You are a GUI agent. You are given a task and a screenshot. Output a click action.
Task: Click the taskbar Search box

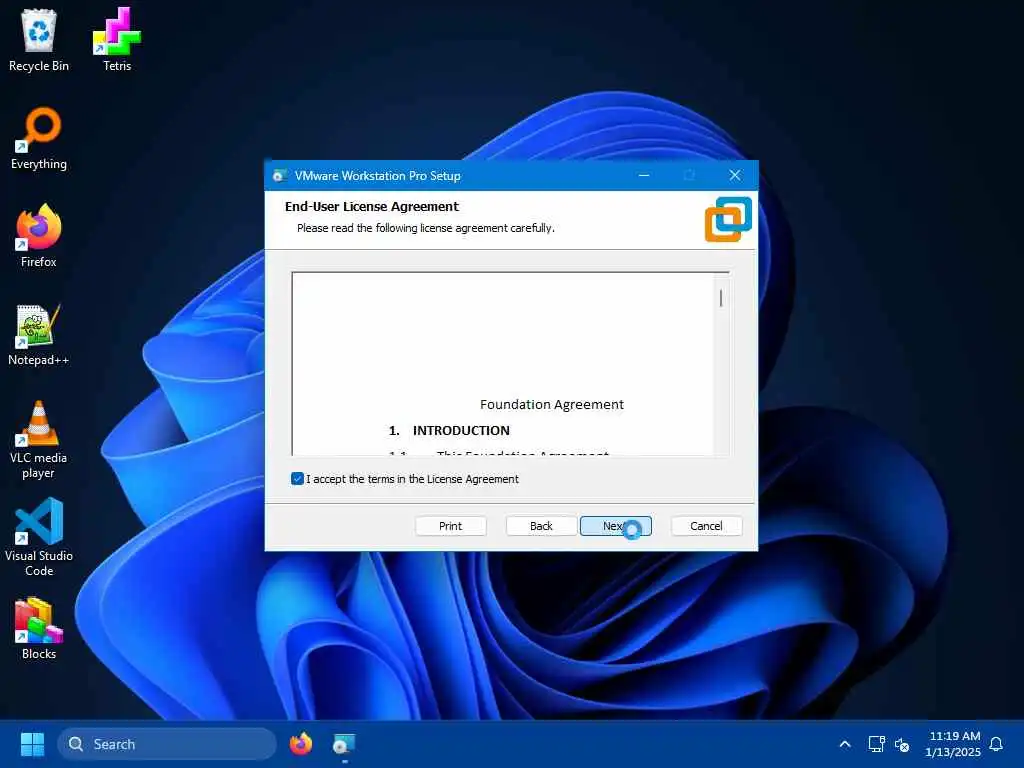pyautogui.click(x=167, y=744)
